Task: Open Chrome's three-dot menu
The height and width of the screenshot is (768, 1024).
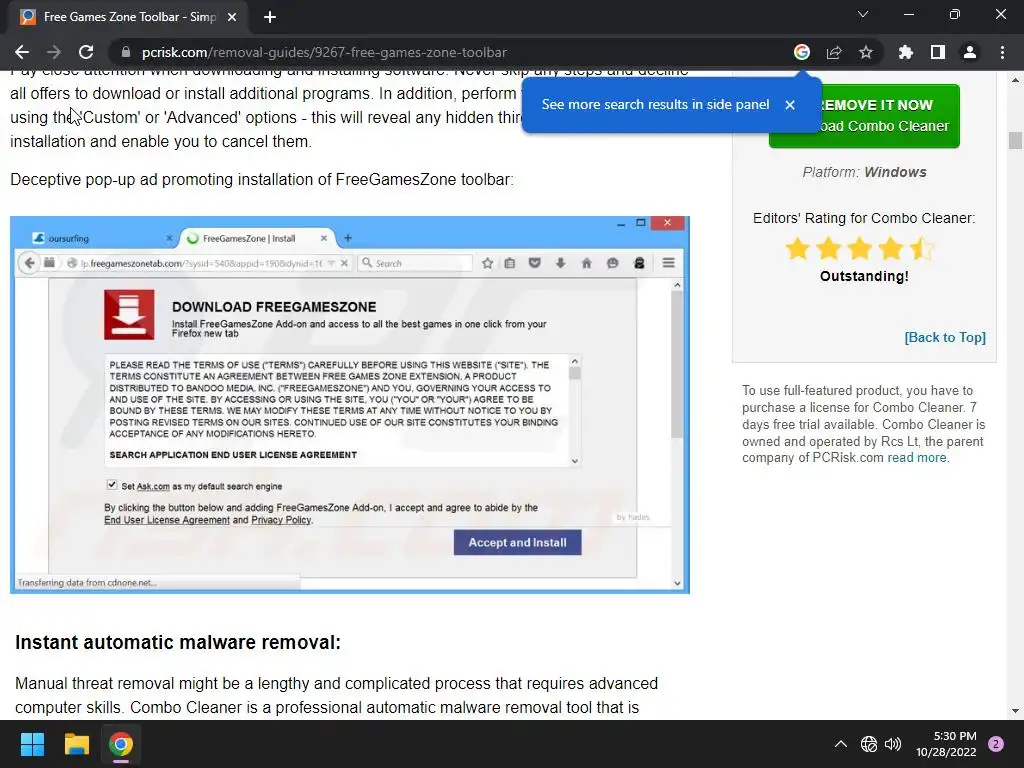Action: pyautogui.click(x=1002, y=52)
